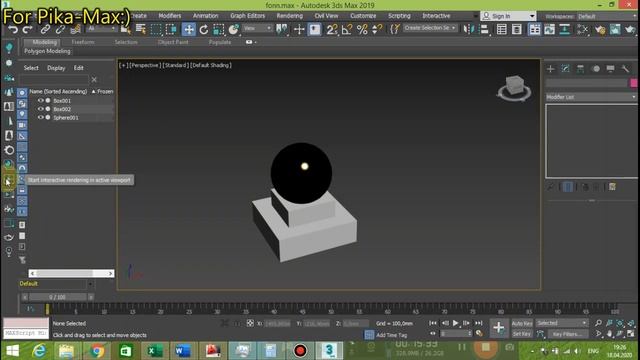
Task: Open the Selected key mode dropdown
Action: (562, 323)
